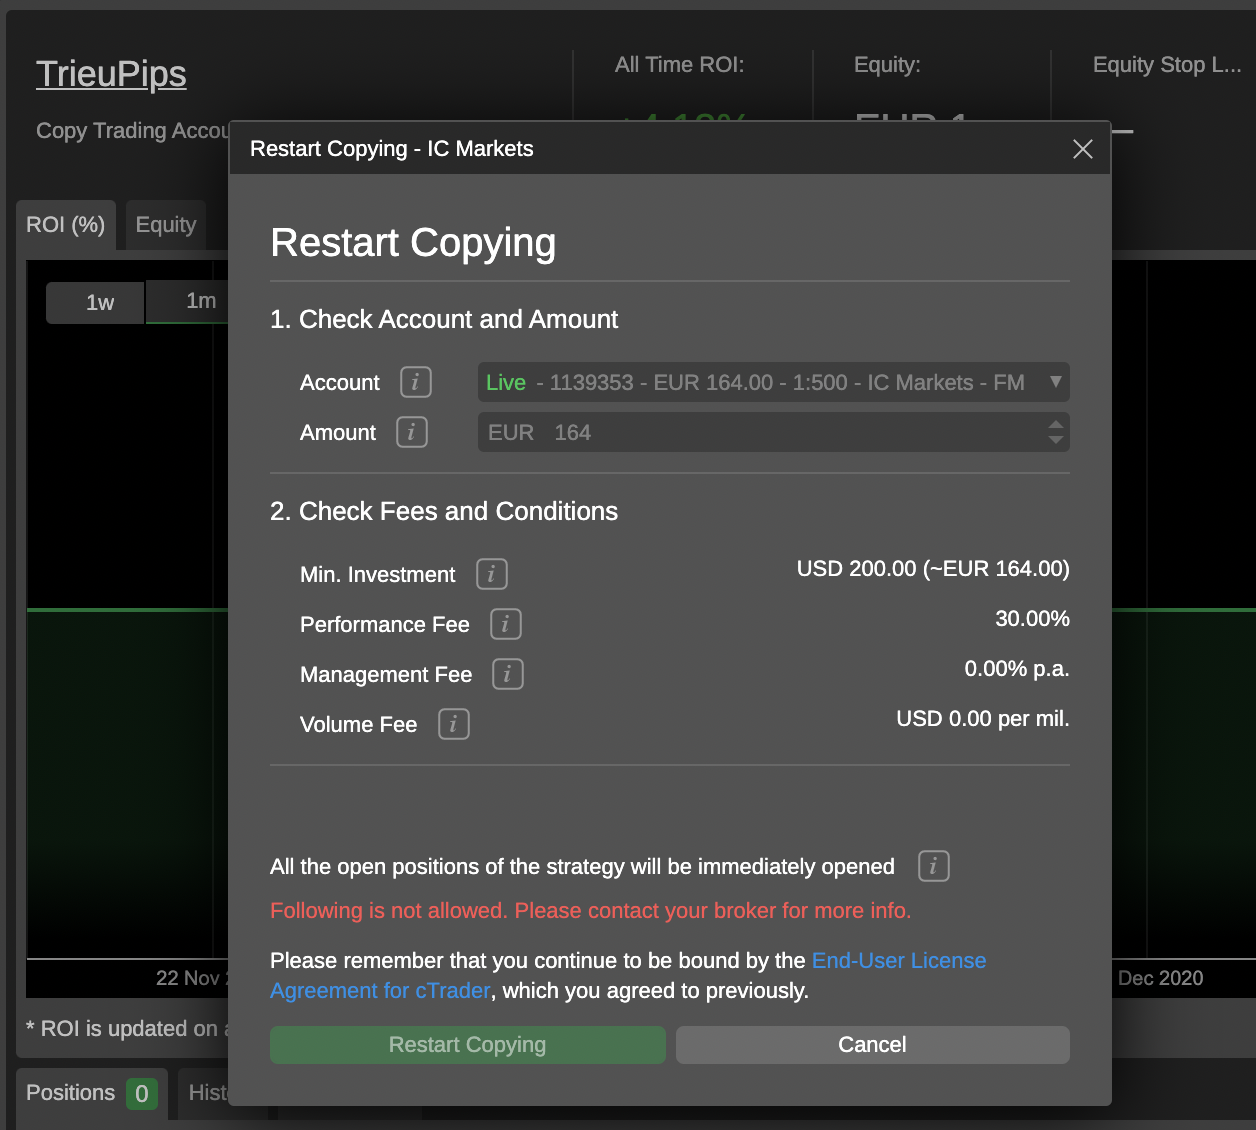Cancel the restart copying dialog
1256x1130 pixels.
point(873,1045)
